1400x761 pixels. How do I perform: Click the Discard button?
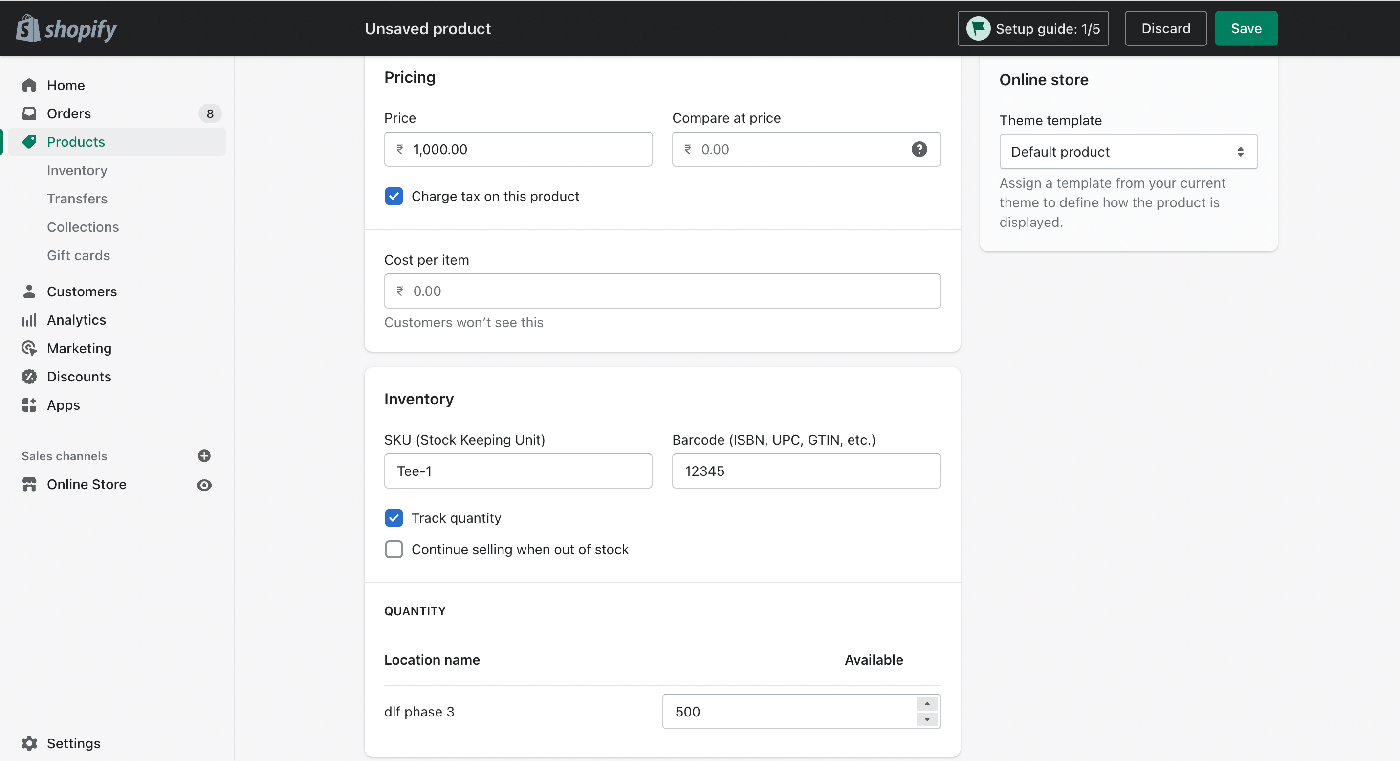pos(1166,28)
